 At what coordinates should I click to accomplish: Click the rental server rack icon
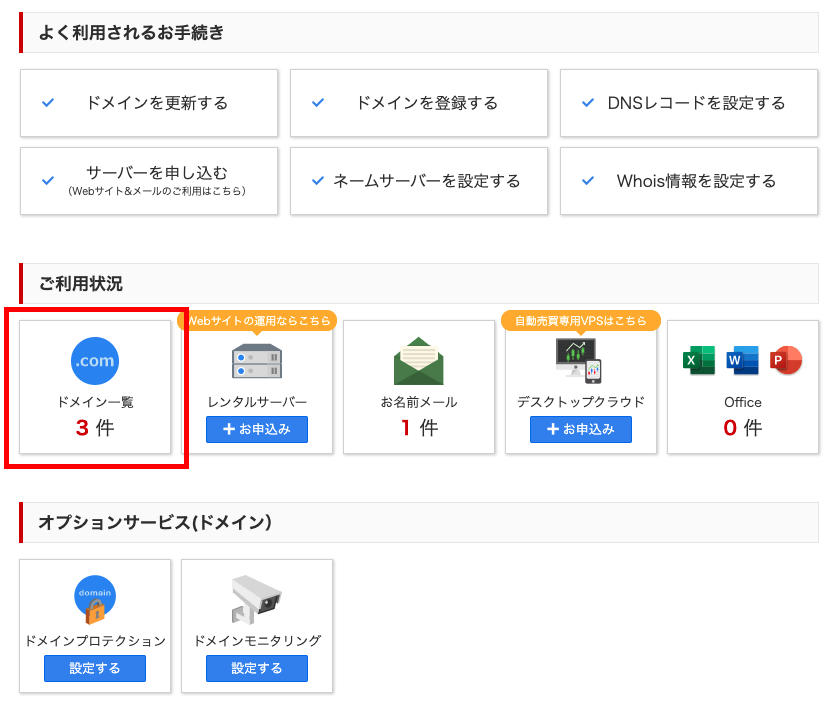coord(257,361)
